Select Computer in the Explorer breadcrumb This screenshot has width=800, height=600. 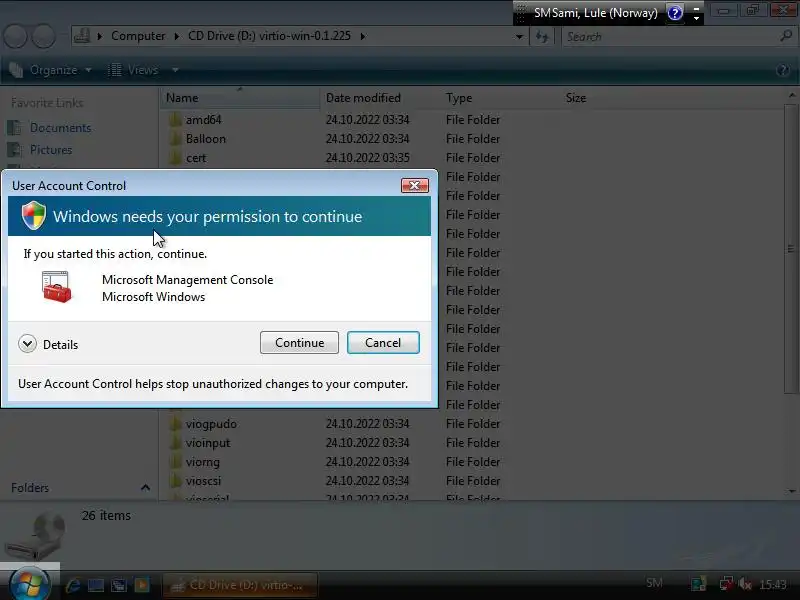click(138, 36)
